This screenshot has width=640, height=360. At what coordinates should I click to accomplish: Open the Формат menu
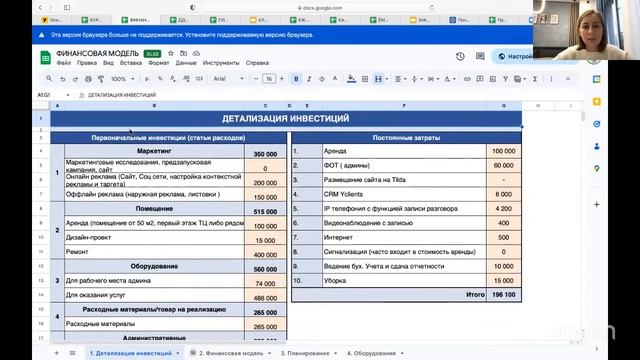click(x=159, y=63)
